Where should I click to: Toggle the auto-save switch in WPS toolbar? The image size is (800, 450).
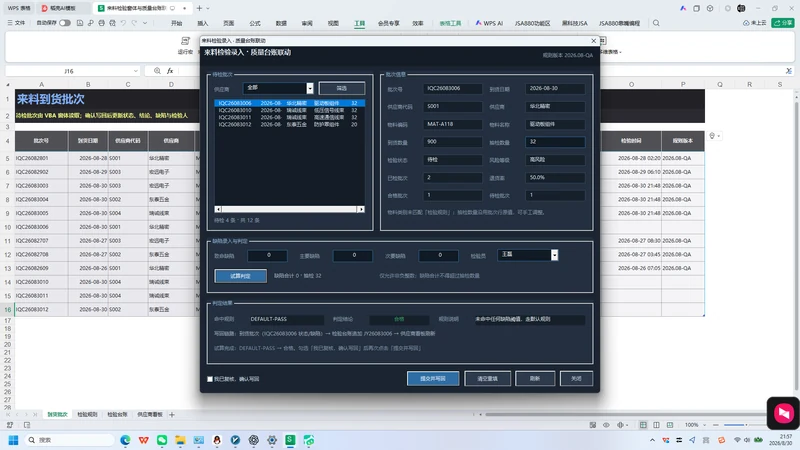click(x=65, y=23)
